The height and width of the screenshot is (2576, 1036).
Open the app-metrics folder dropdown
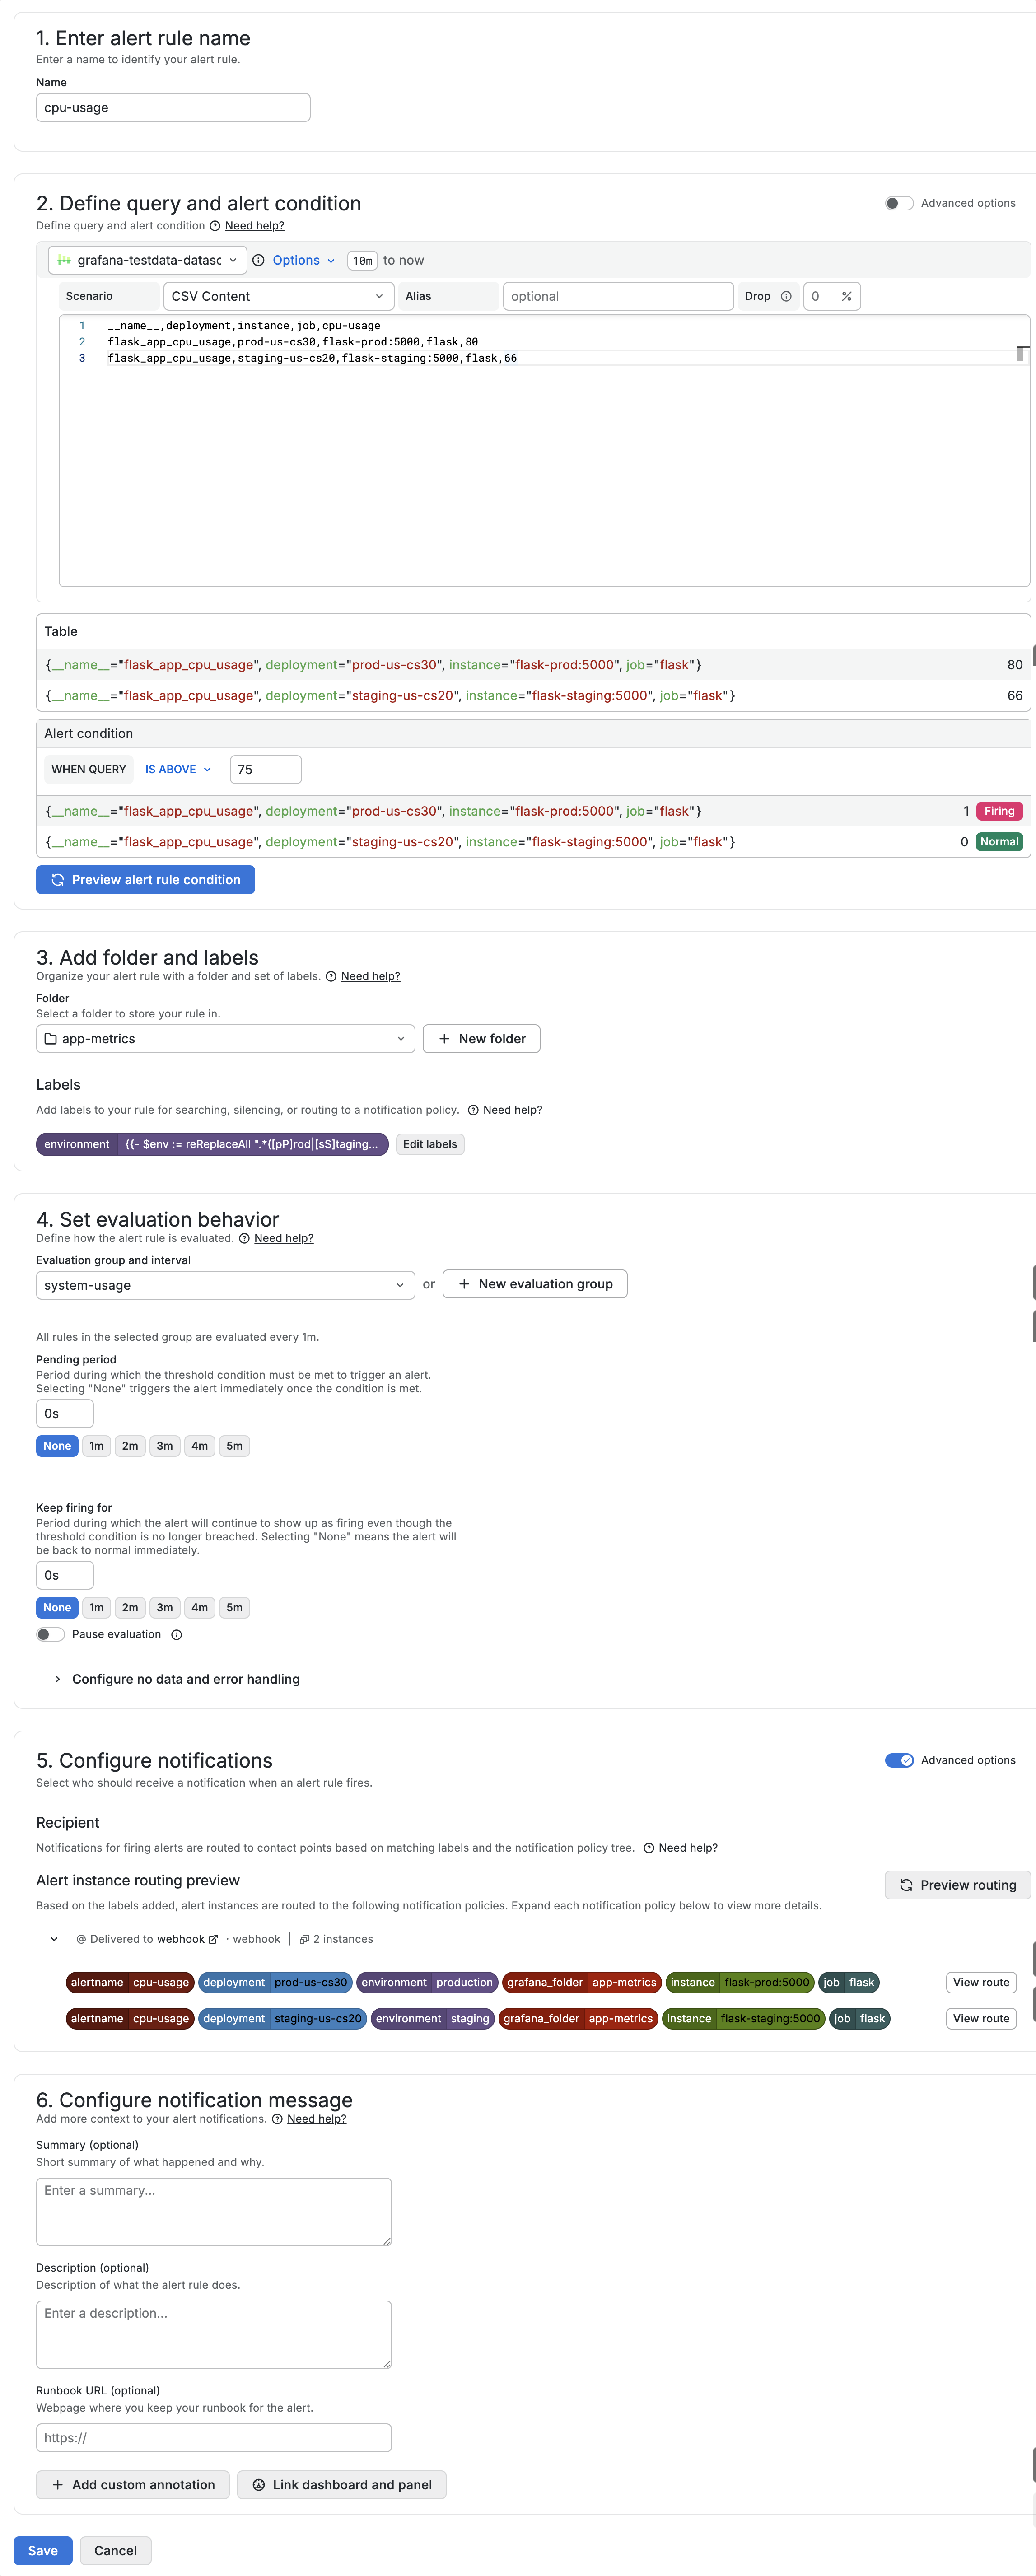(x=225, y=1039)
